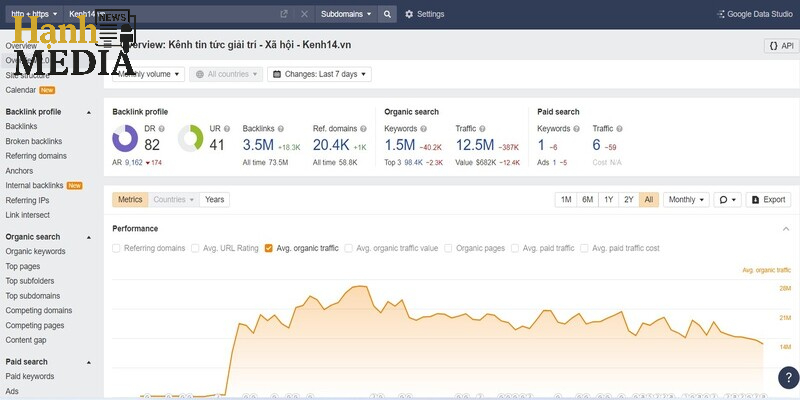Select the 1M time range
The height and width of the screenshot is (400, 800).
point(566,199)
